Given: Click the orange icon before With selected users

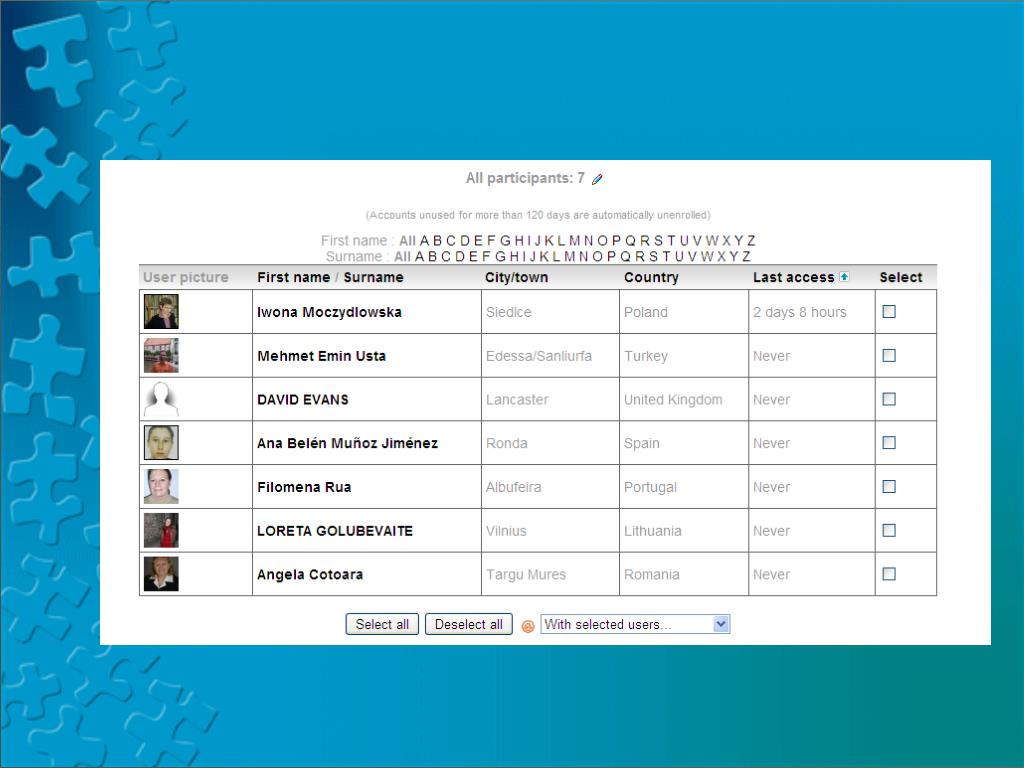Looking at the screenshot, I should click(528, 626).
